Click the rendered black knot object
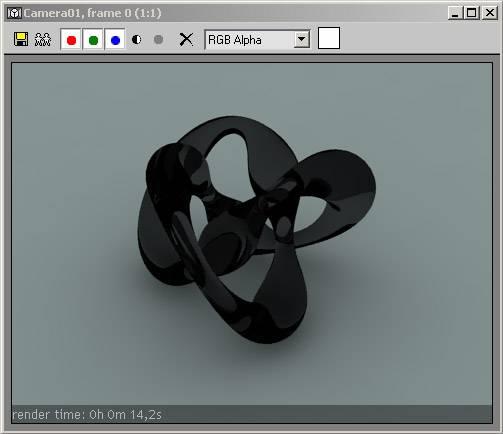Viewport: 503px width, 434px height. pos(257,229)
